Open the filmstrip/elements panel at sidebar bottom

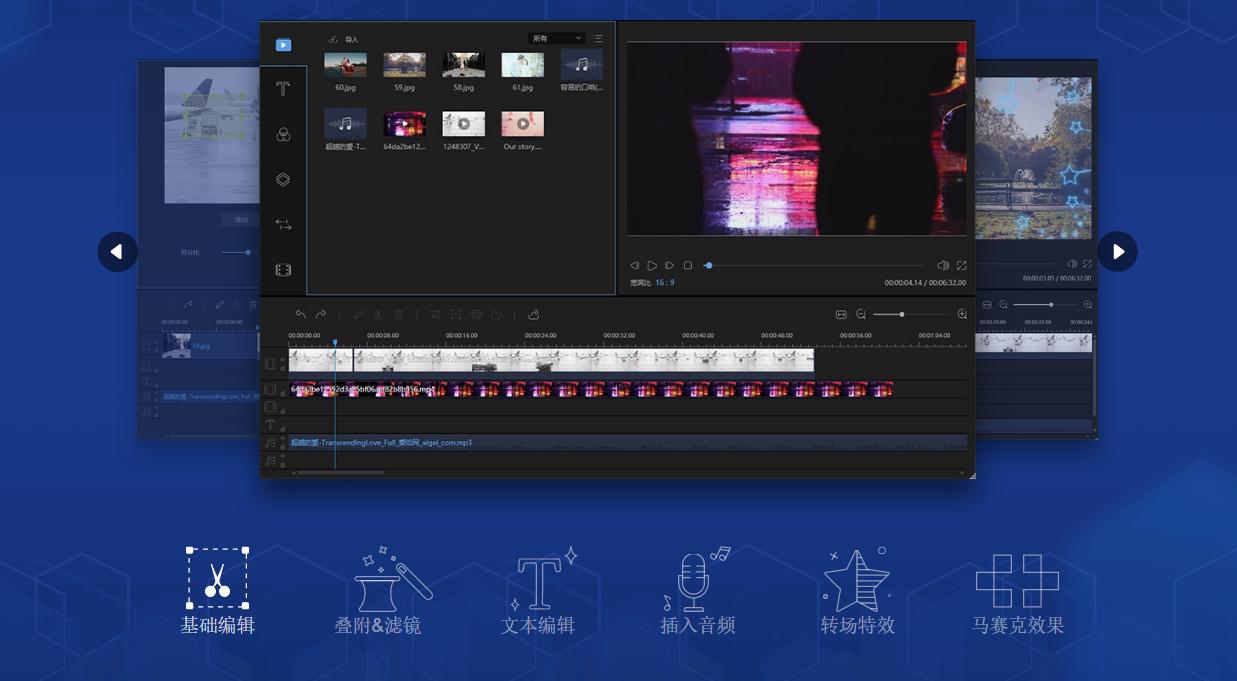click(x=283, y=269)
